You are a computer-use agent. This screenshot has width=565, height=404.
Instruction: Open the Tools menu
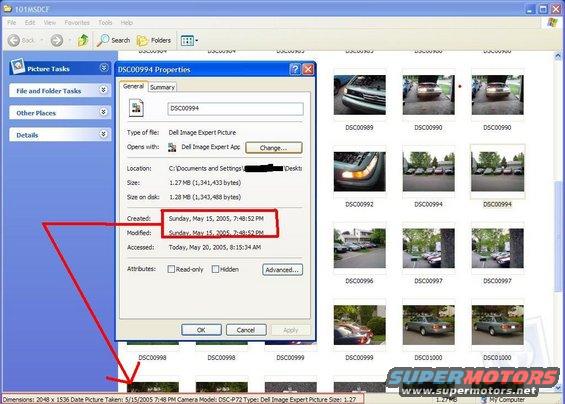[x=105, y=23]
